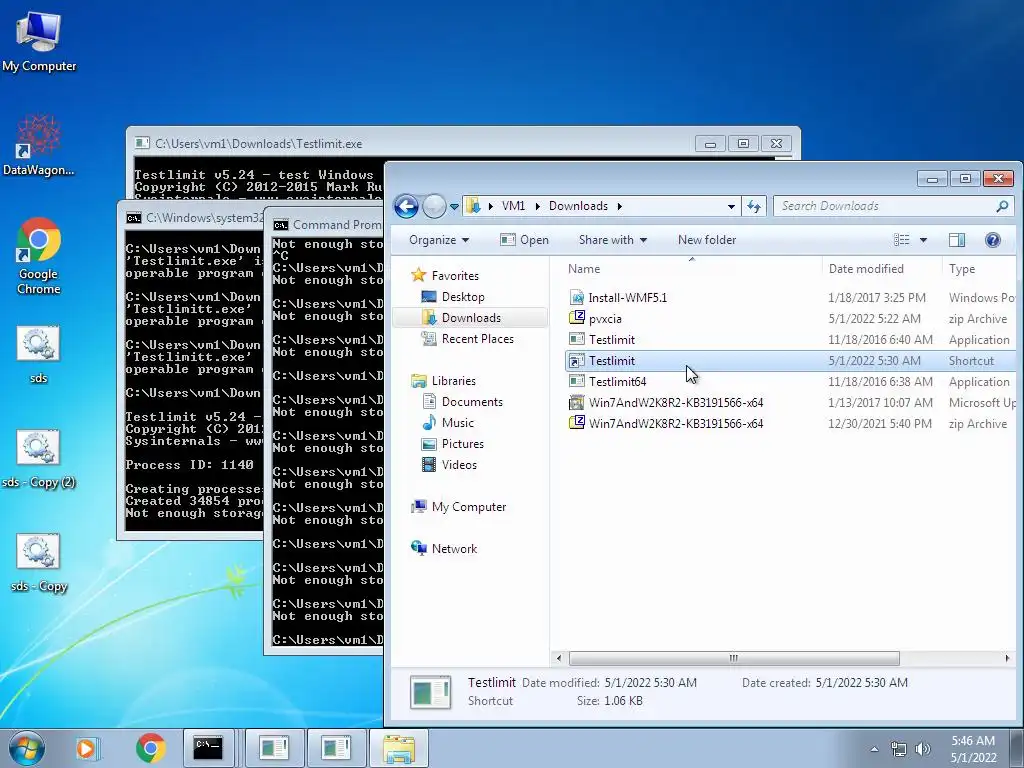Select Win7AndW2K8R2 zip Archive file
This screenshot has height=768, width=1024.
(x=790, y=423)
